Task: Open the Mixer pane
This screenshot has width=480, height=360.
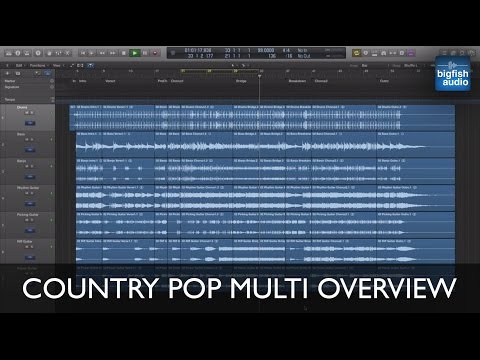Action: click(58, 53)
